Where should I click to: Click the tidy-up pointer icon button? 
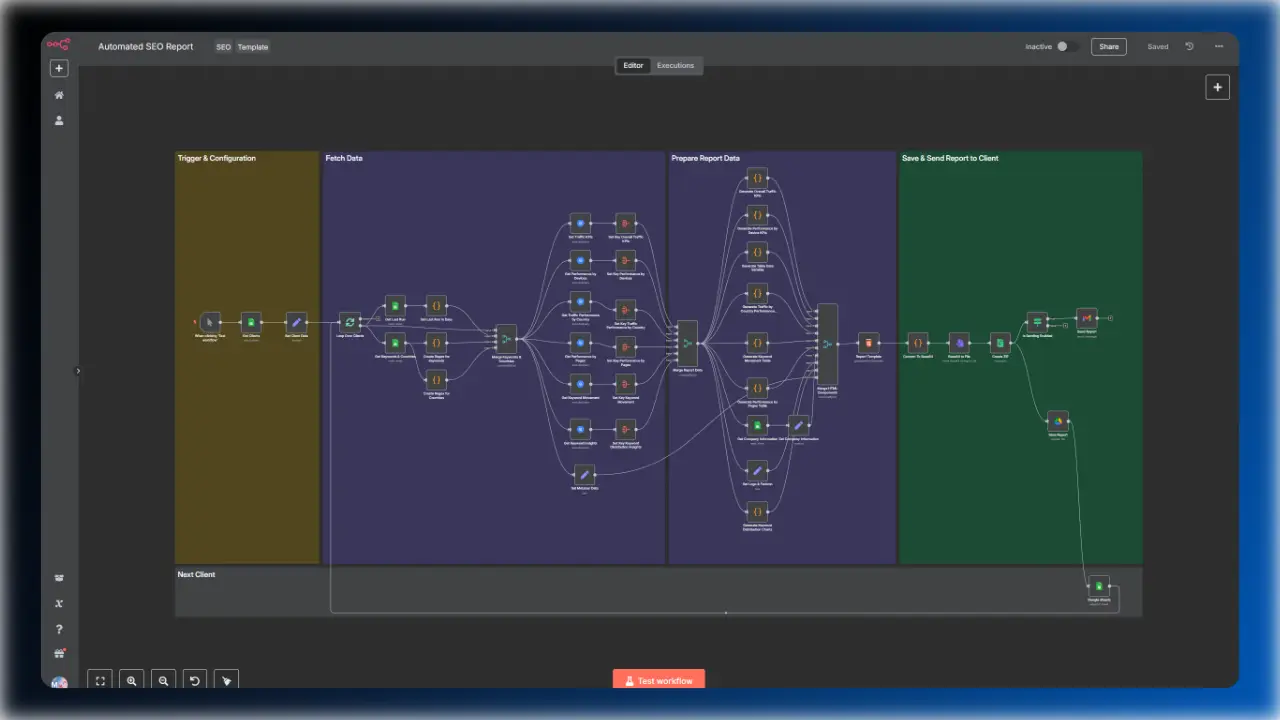click(227, 681)
